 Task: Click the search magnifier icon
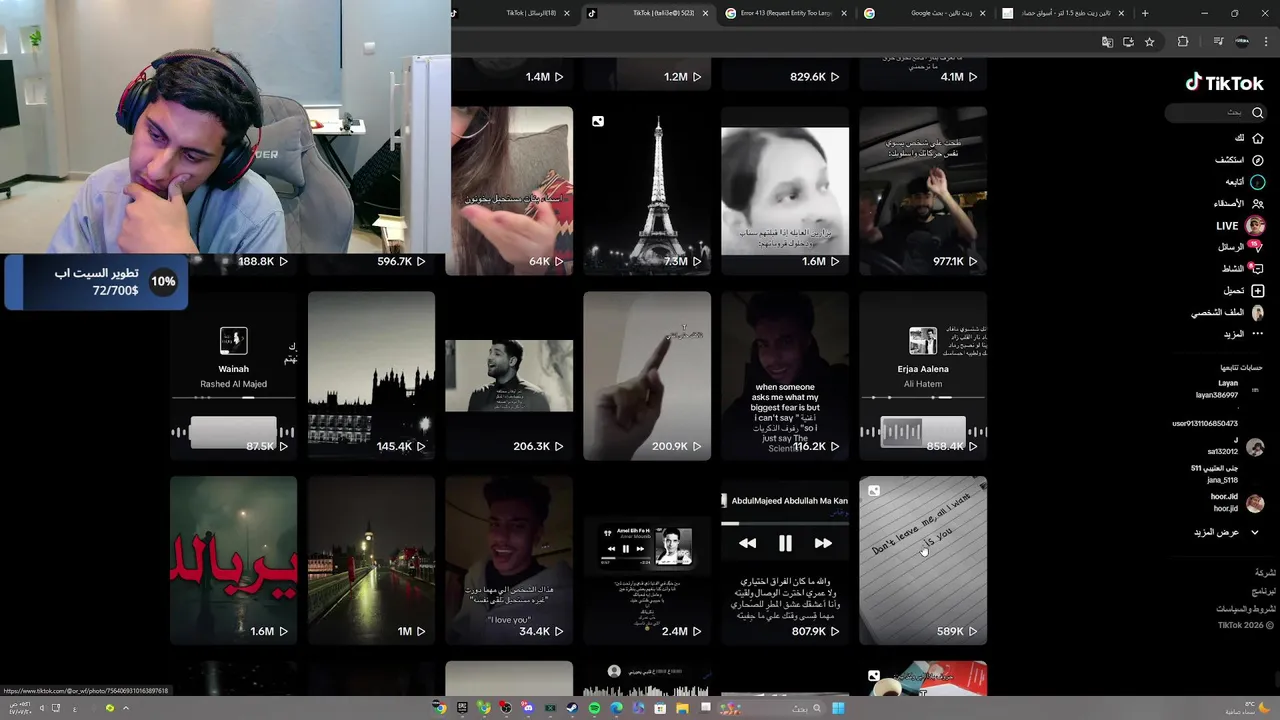click(x=1258, y=112)
